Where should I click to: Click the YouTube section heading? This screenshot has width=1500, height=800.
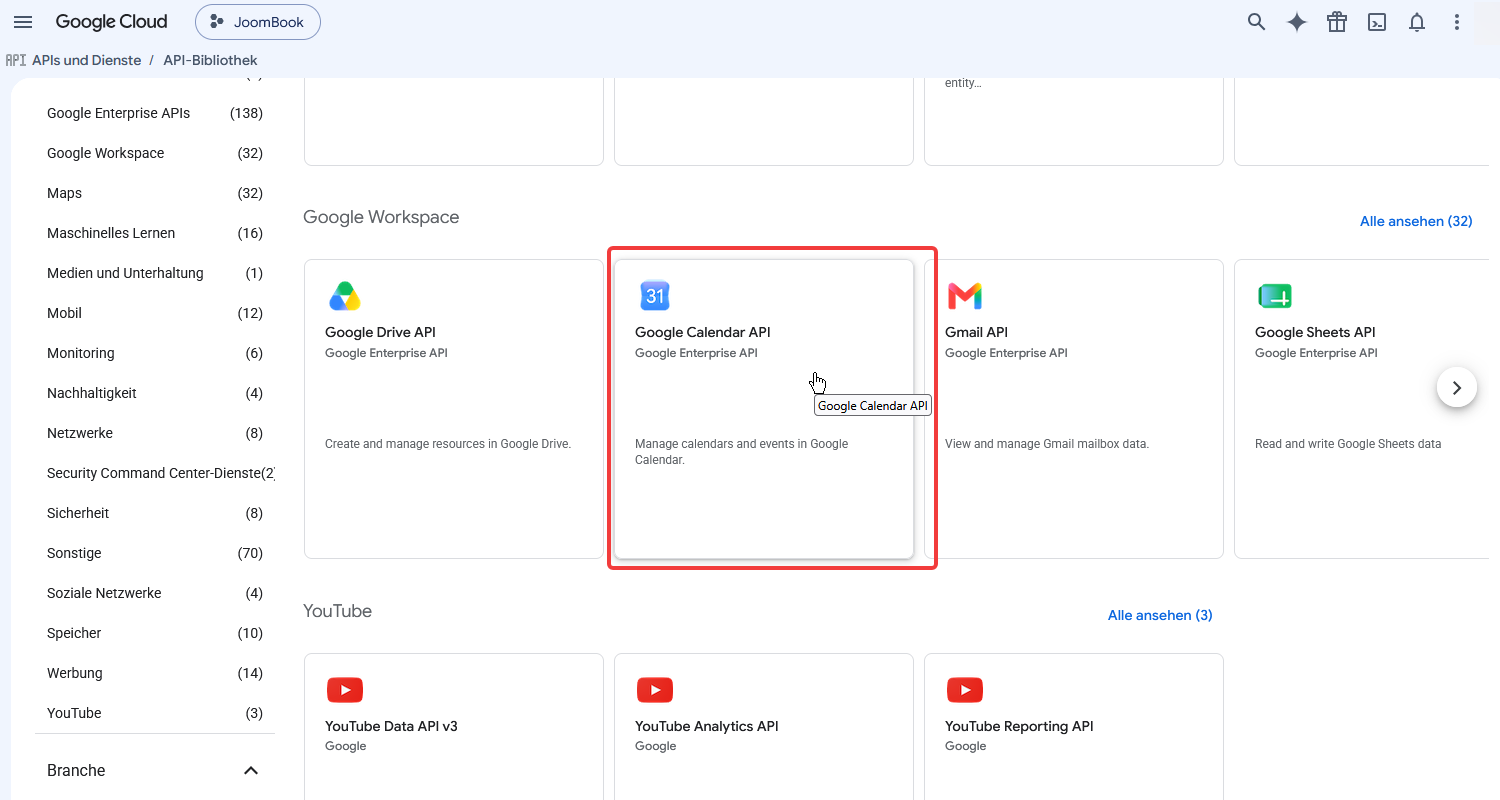(x=337, y=611)
